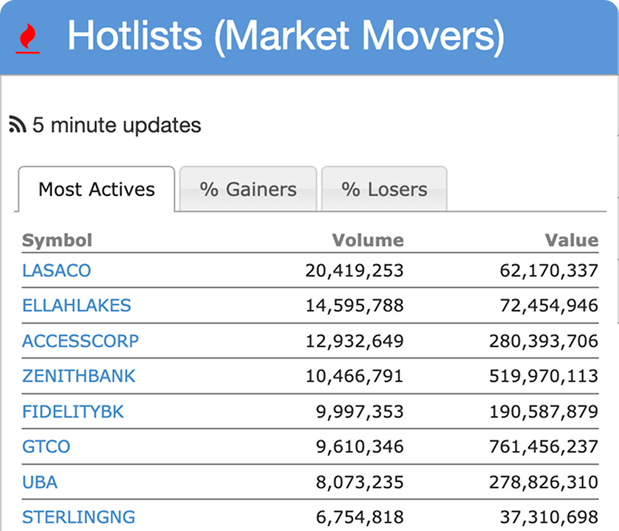Click ACCESSCORP value 280,393,706
Screen dimensions: 619x531
544,341
